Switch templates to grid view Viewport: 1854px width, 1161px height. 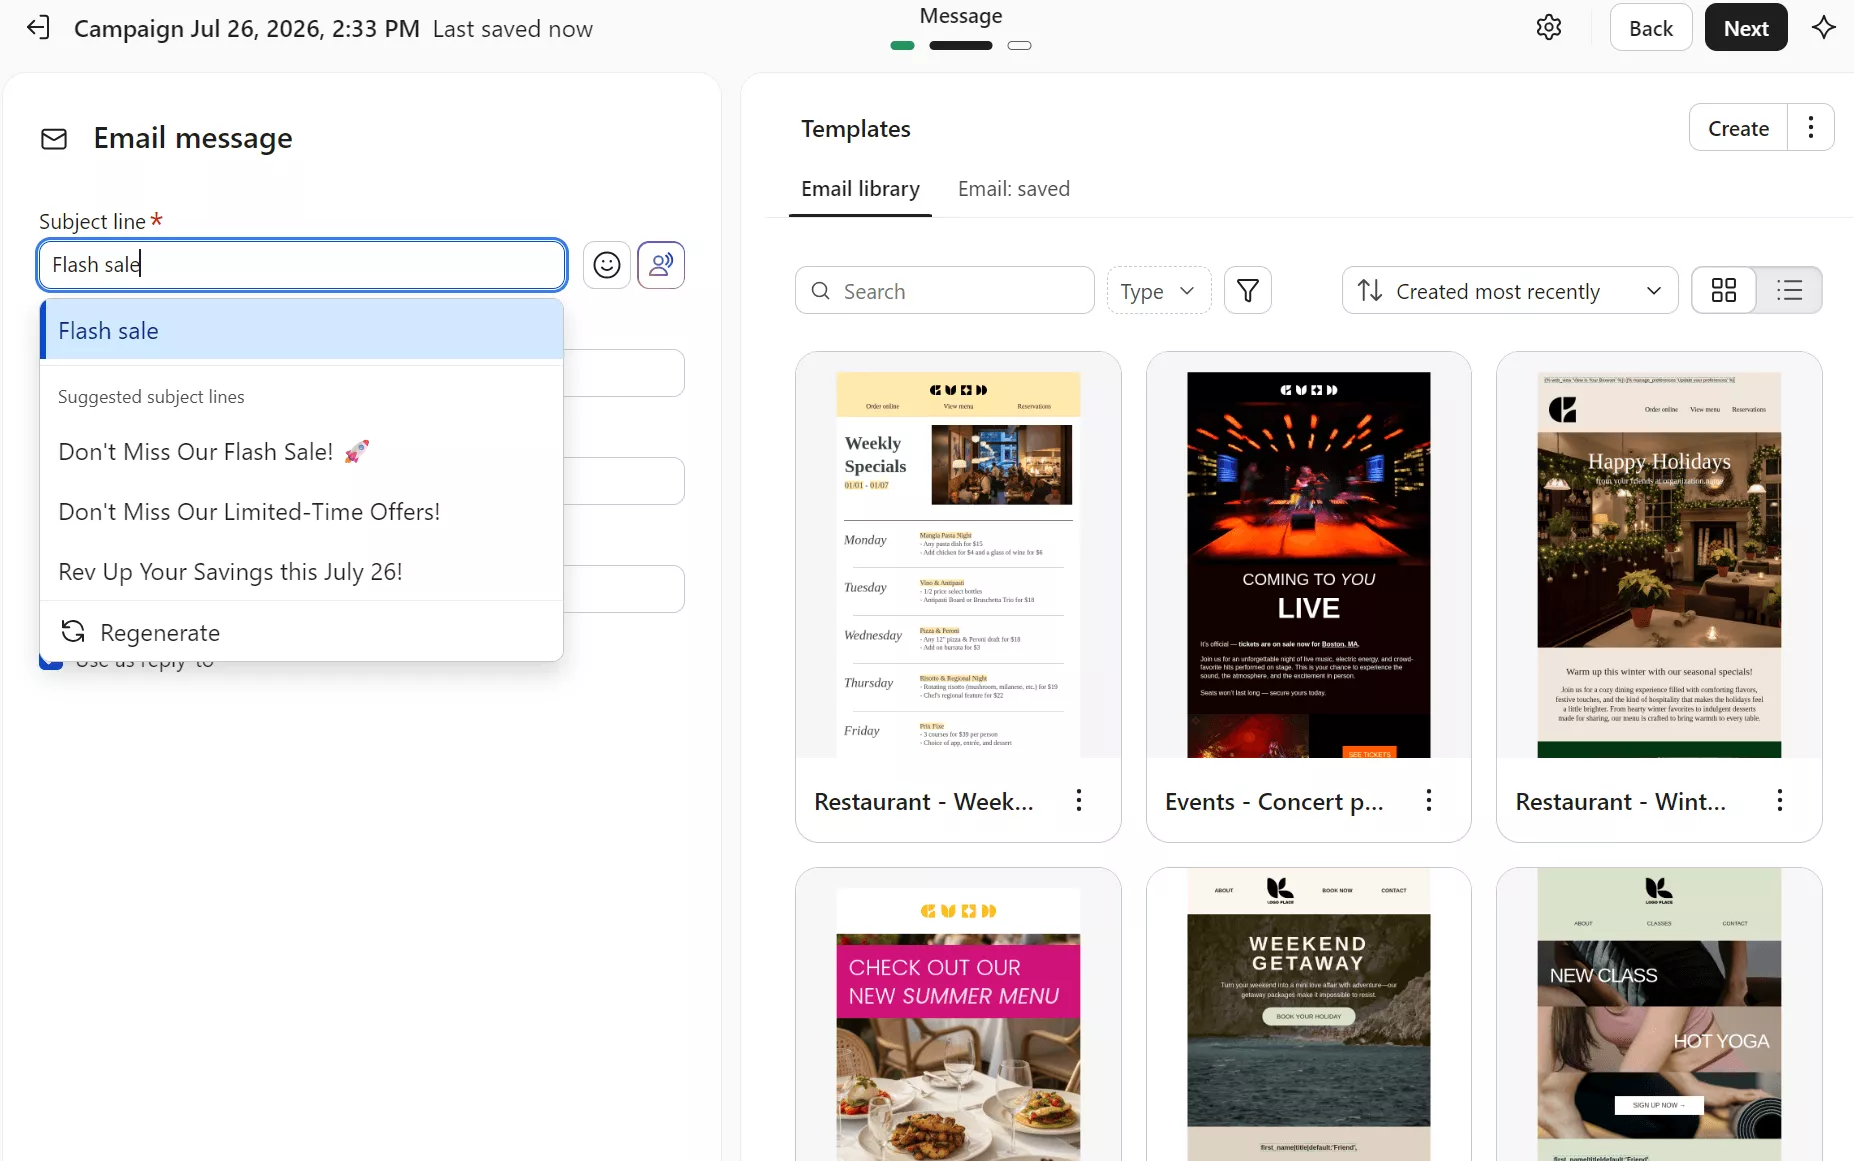tap(1724, 291)
